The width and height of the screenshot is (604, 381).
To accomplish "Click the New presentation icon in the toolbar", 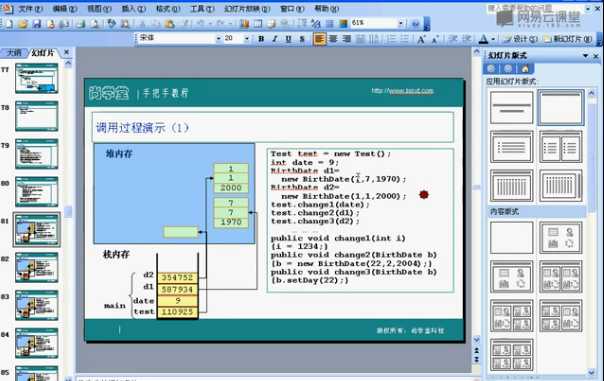I will pyautogui.click(x=8, y=24).
